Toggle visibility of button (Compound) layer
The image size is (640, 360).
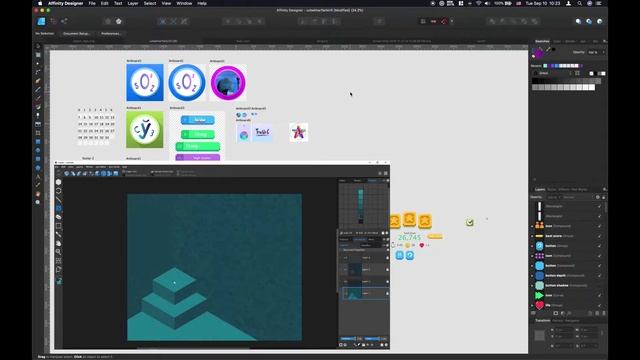[x=599, y=266]
